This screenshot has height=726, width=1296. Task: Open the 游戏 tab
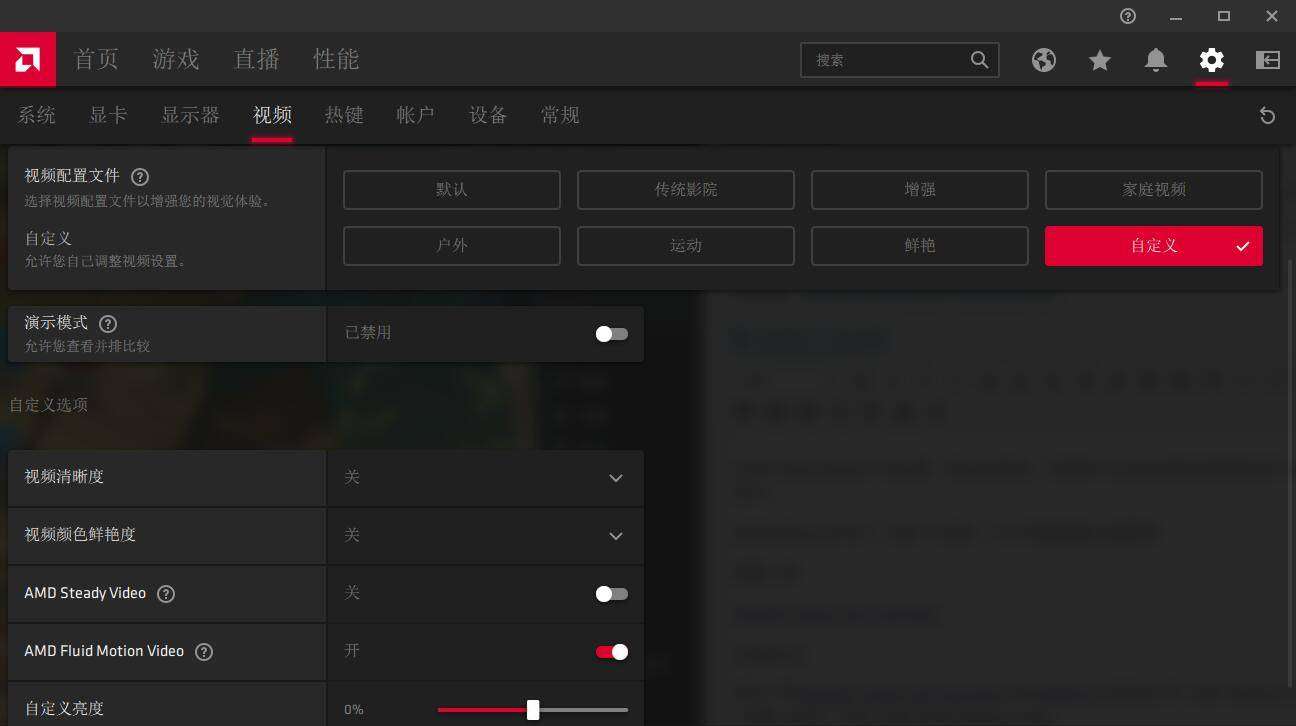[176, 60]
